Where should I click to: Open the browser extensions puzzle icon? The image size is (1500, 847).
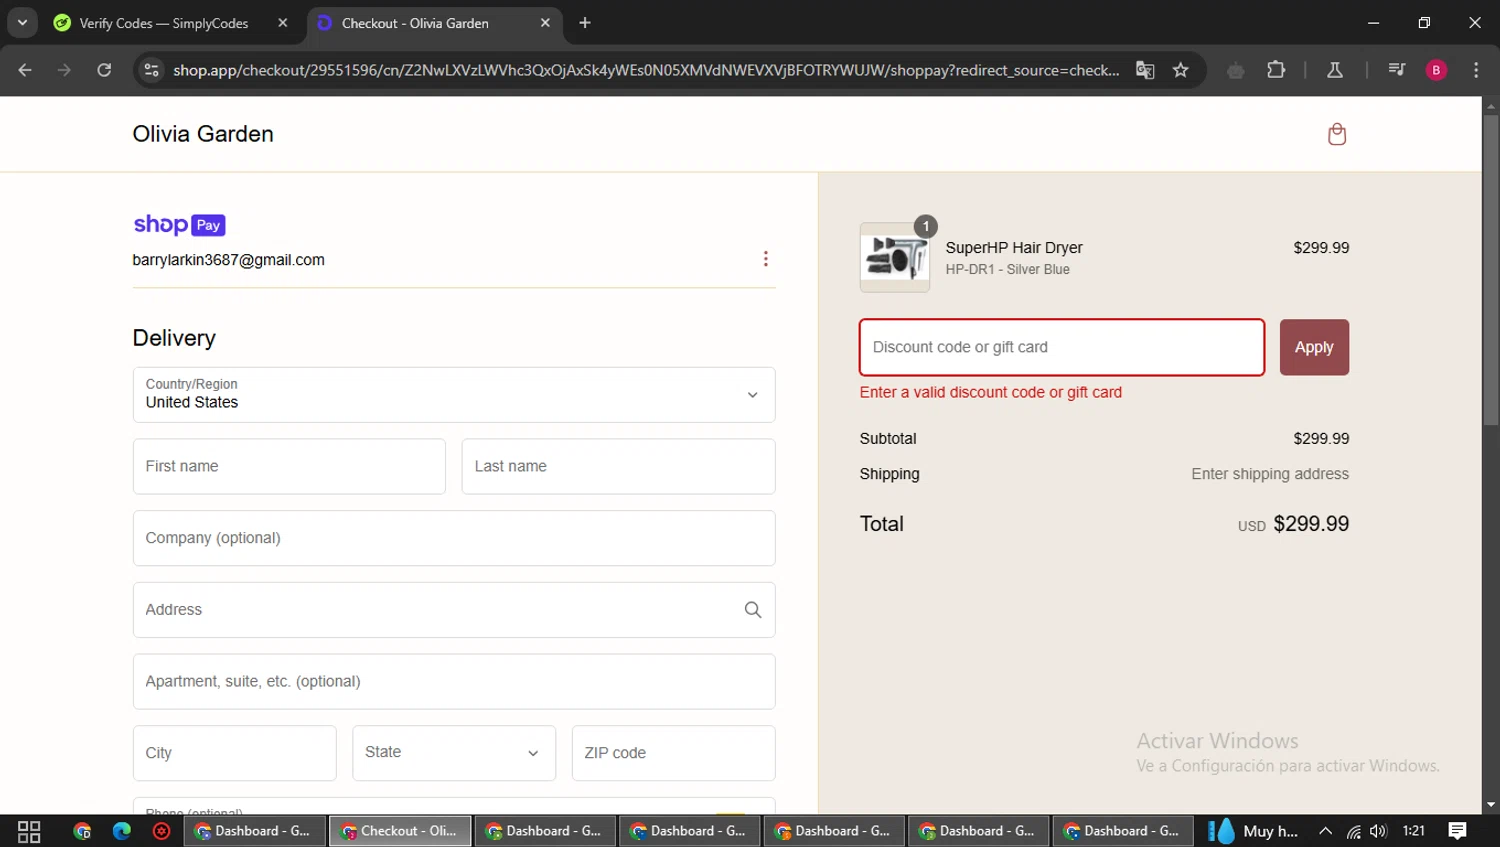(1276, 70)
